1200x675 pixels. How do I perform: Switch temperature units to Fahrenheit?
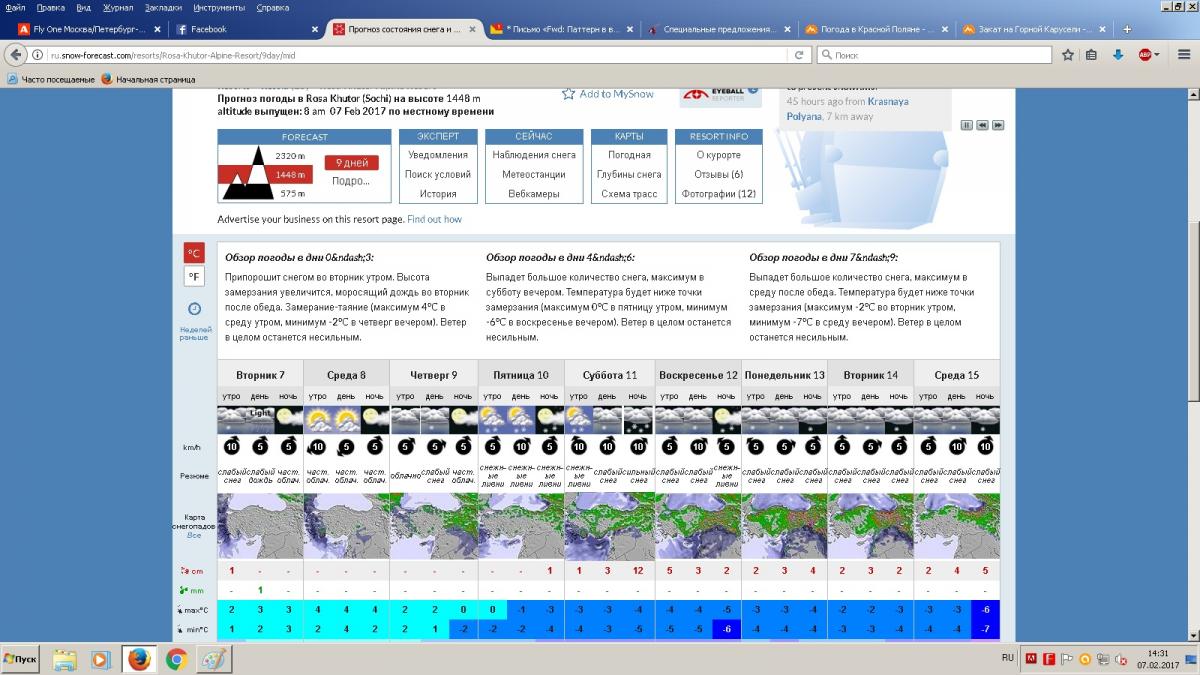coord(195,277)
